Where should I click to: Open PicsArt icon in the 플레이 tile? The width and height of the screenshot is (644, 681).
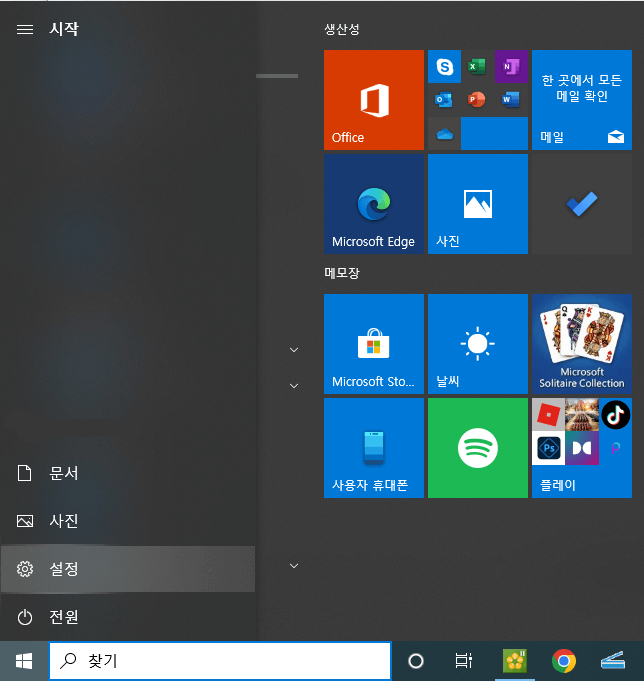pyautogui.click(x=615, y=448)
